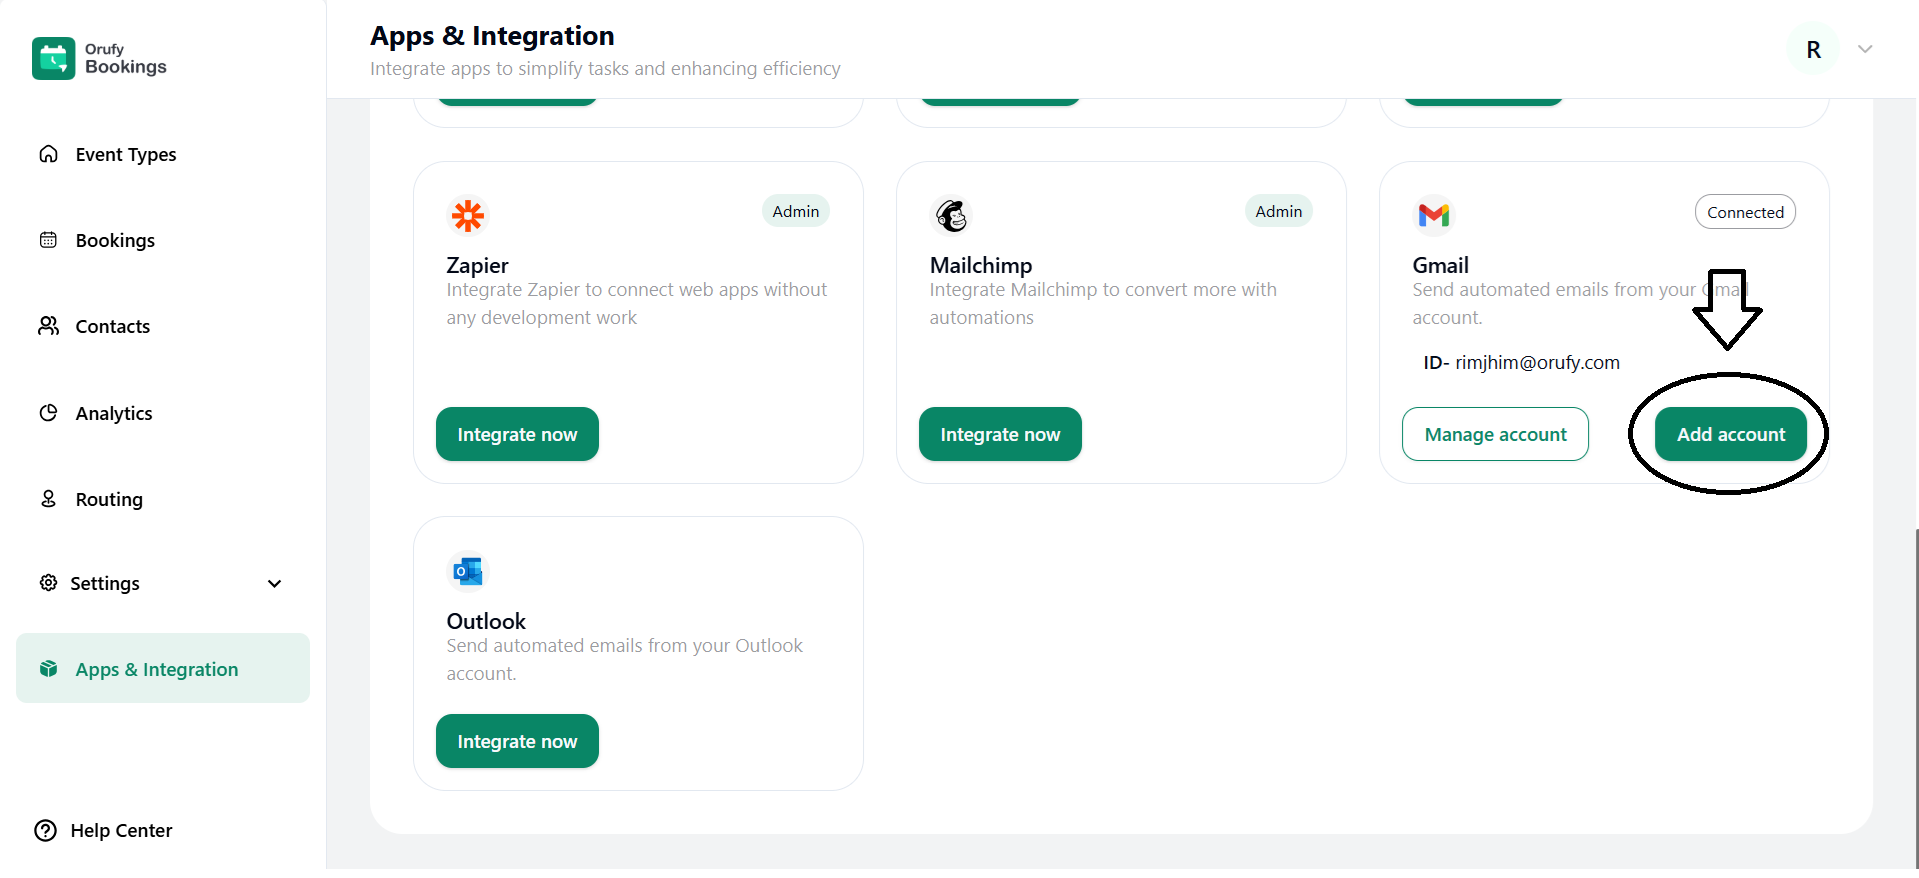Click the Gmail envelope icon
1919x878 pixels.
point(1434,215)
